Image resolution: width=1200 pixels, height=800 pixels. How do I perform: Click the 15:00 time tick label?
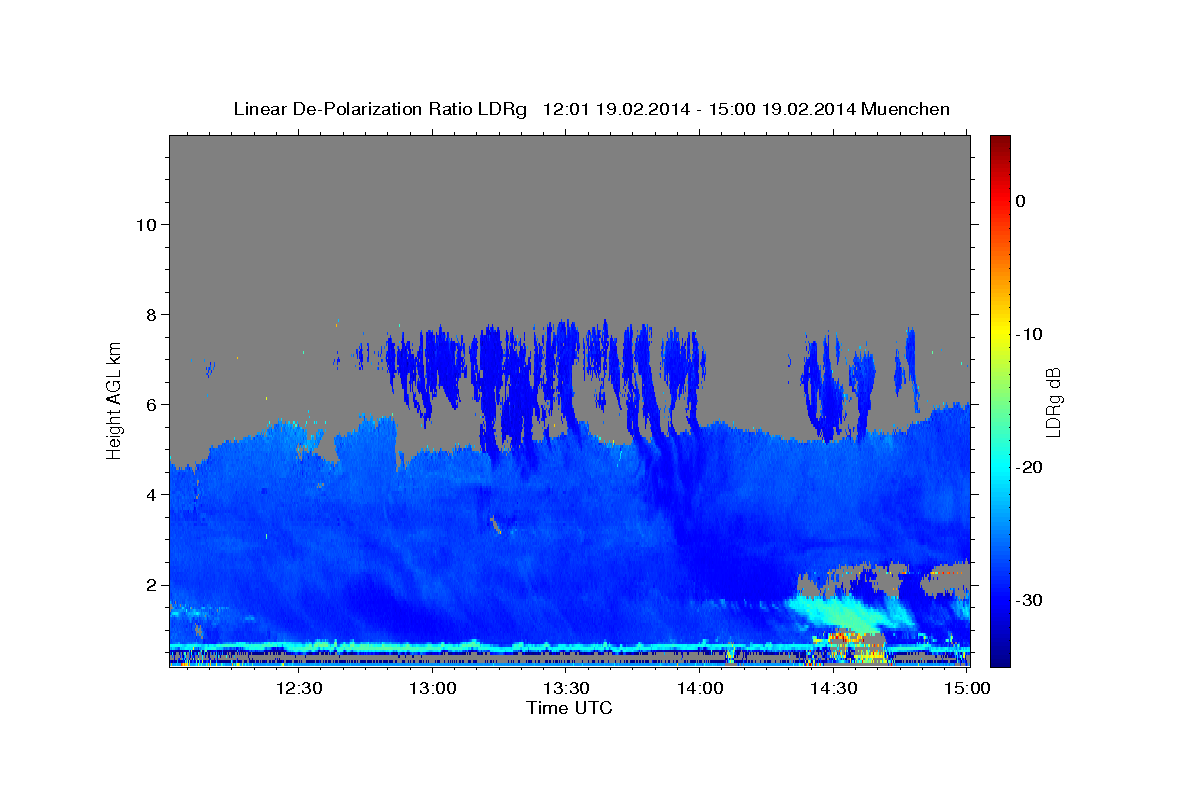967,688
